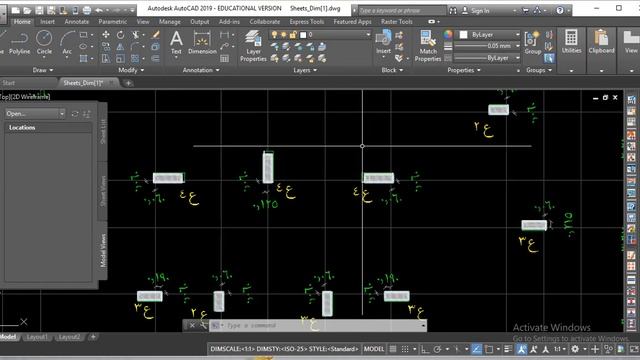Select the Circle draw tool
The height and width of the screenshot is (360, 640).
point(44,43)
